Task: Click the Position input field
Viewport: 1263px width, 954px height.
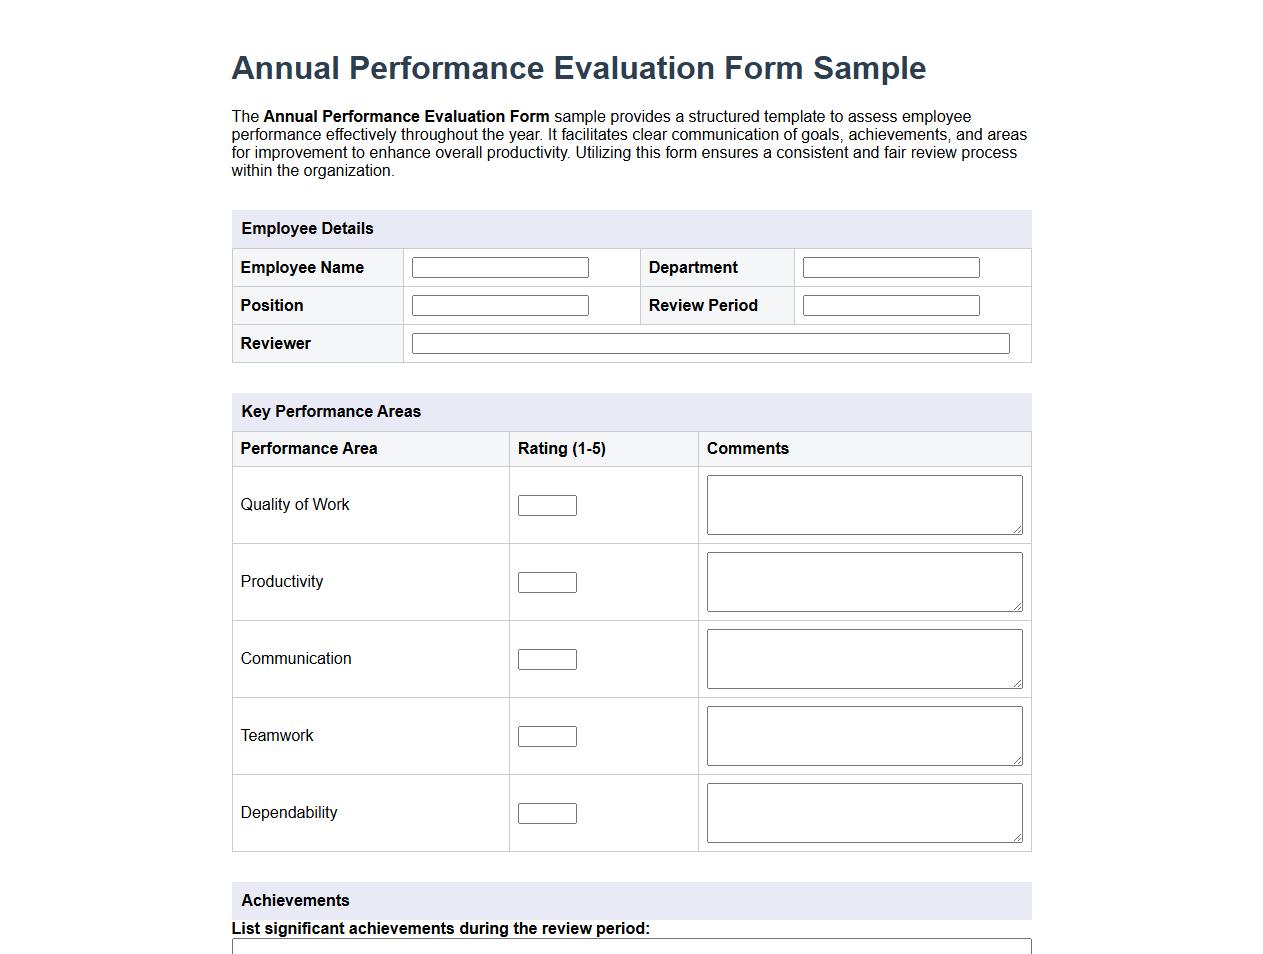Action: click(x=499, y=305)
